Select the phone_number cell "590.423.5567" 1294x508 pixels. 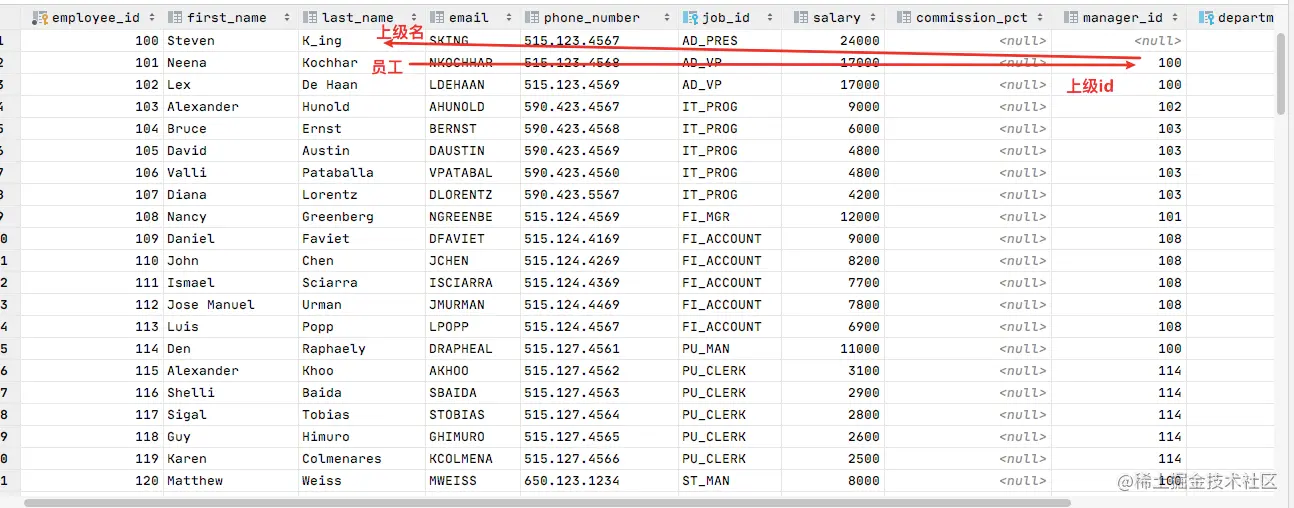(x=572, y=195)
